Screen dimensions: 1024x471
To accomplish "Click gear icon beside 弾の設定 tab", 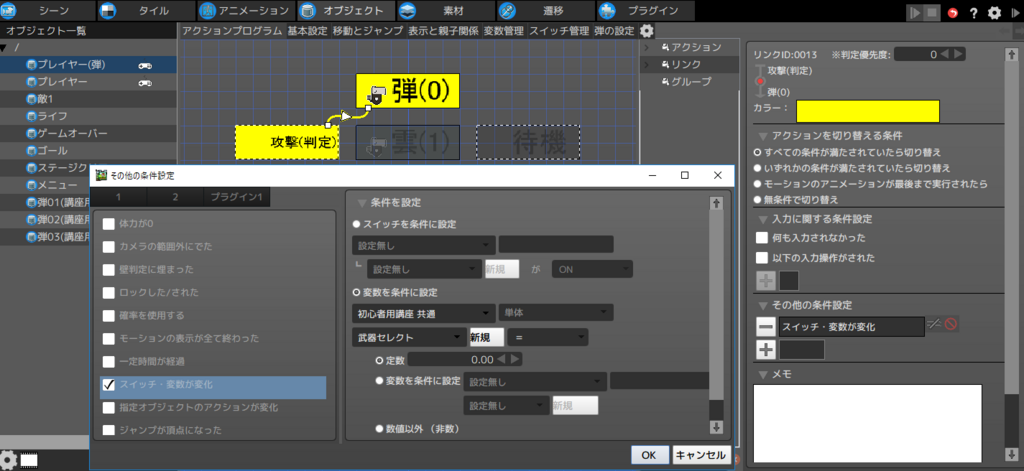I will click(646, 31).
